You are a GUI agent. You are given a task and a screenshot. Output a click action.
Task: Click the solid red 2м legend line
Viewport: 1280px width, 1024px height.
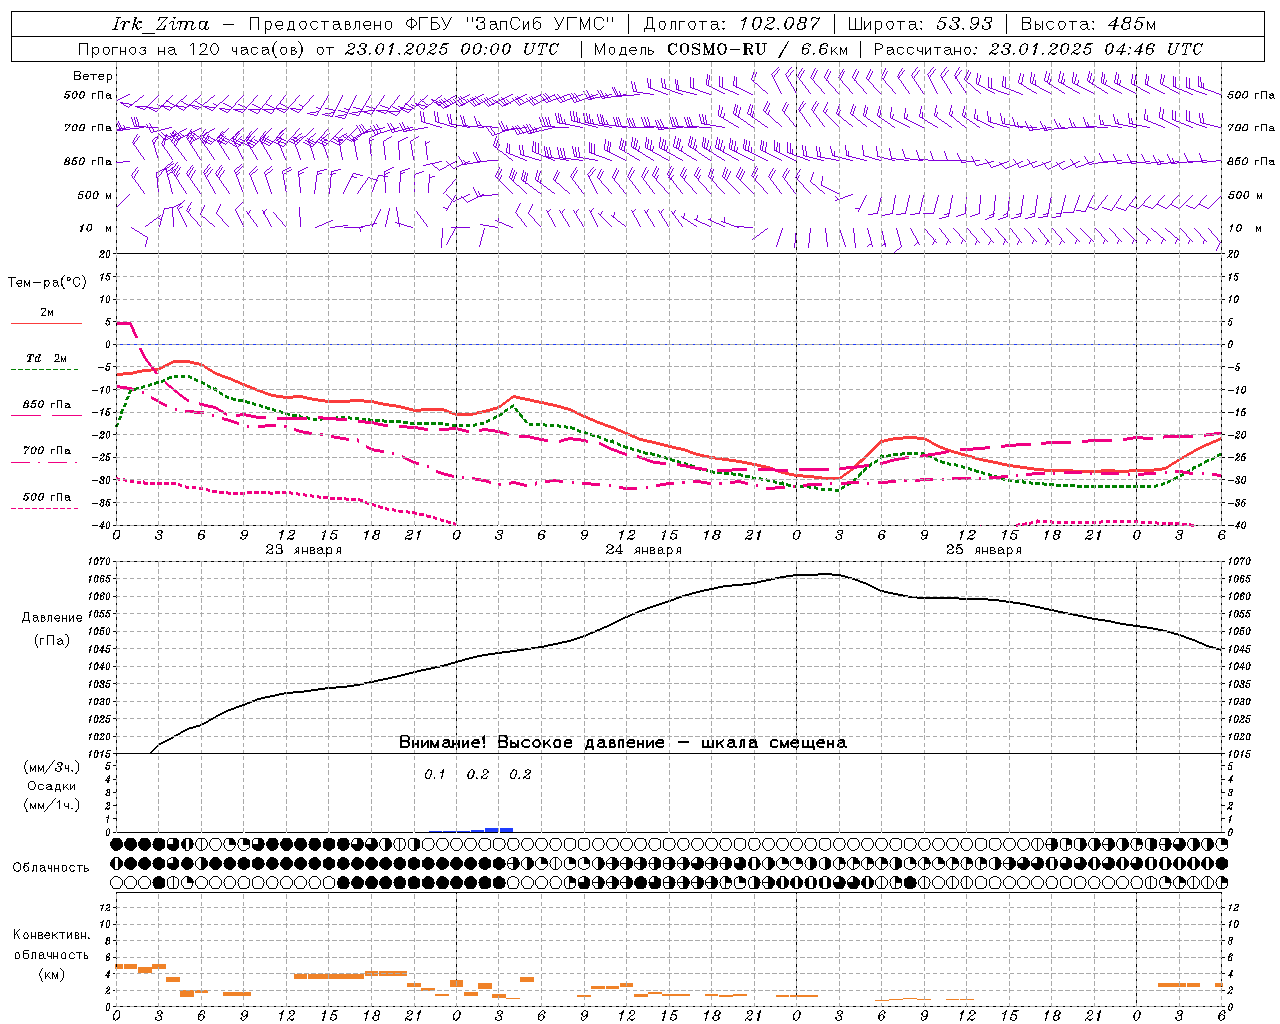pyautogui.click(x=46, y=323)
